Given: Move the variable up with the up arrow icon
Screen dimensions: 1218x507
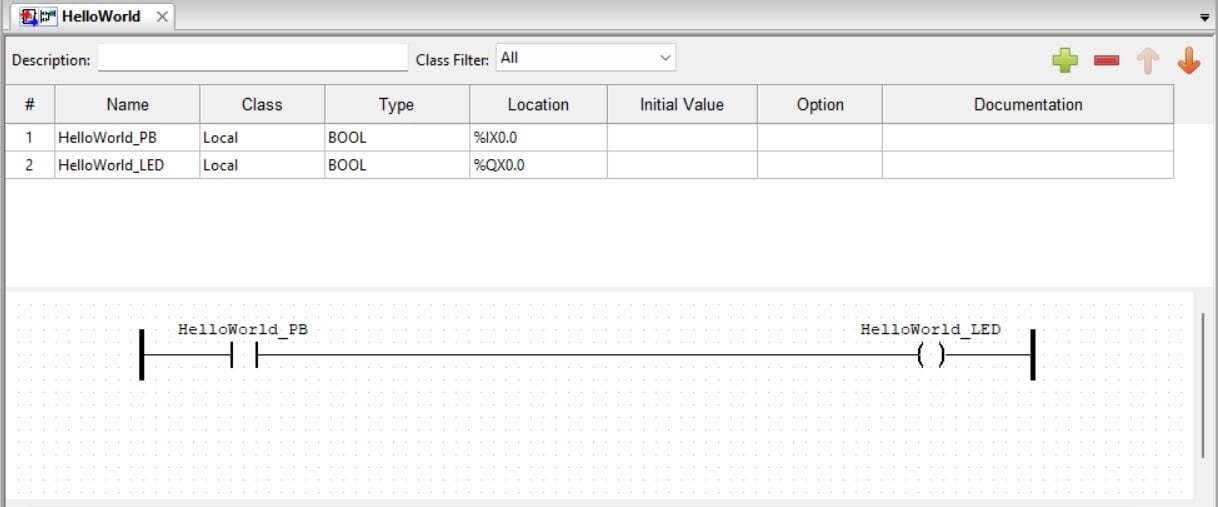Looking at the screenshot, I should 1147,61.
